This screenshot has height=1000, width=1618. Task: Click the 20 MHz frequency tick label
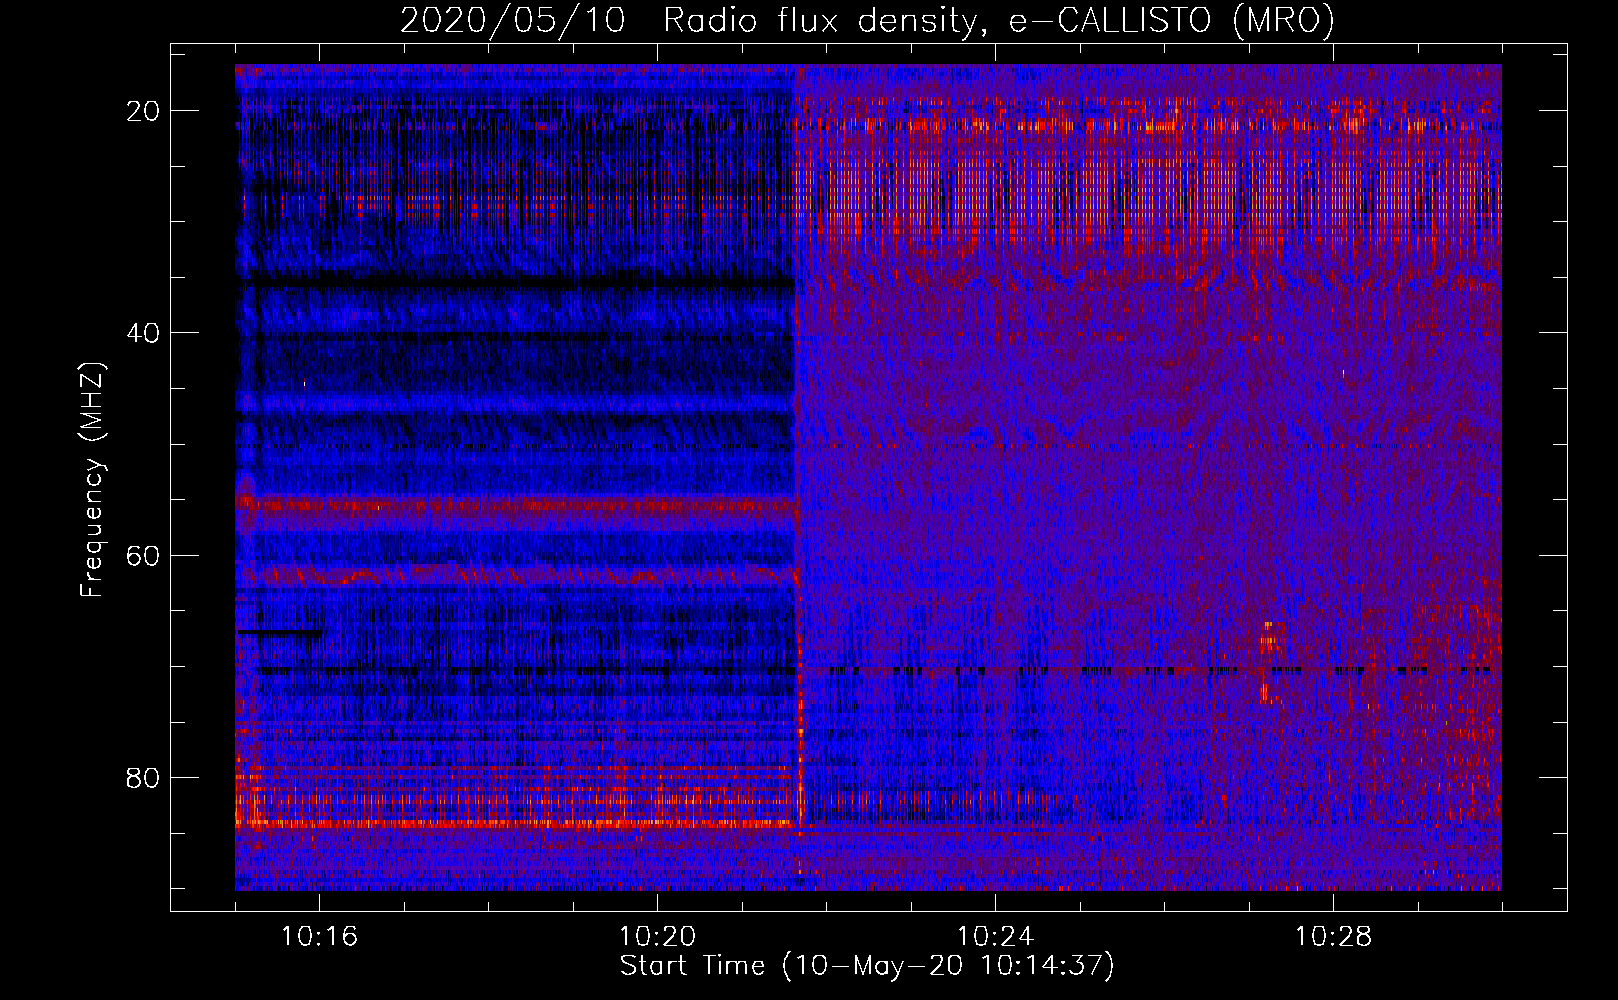[x=144, y=111]
